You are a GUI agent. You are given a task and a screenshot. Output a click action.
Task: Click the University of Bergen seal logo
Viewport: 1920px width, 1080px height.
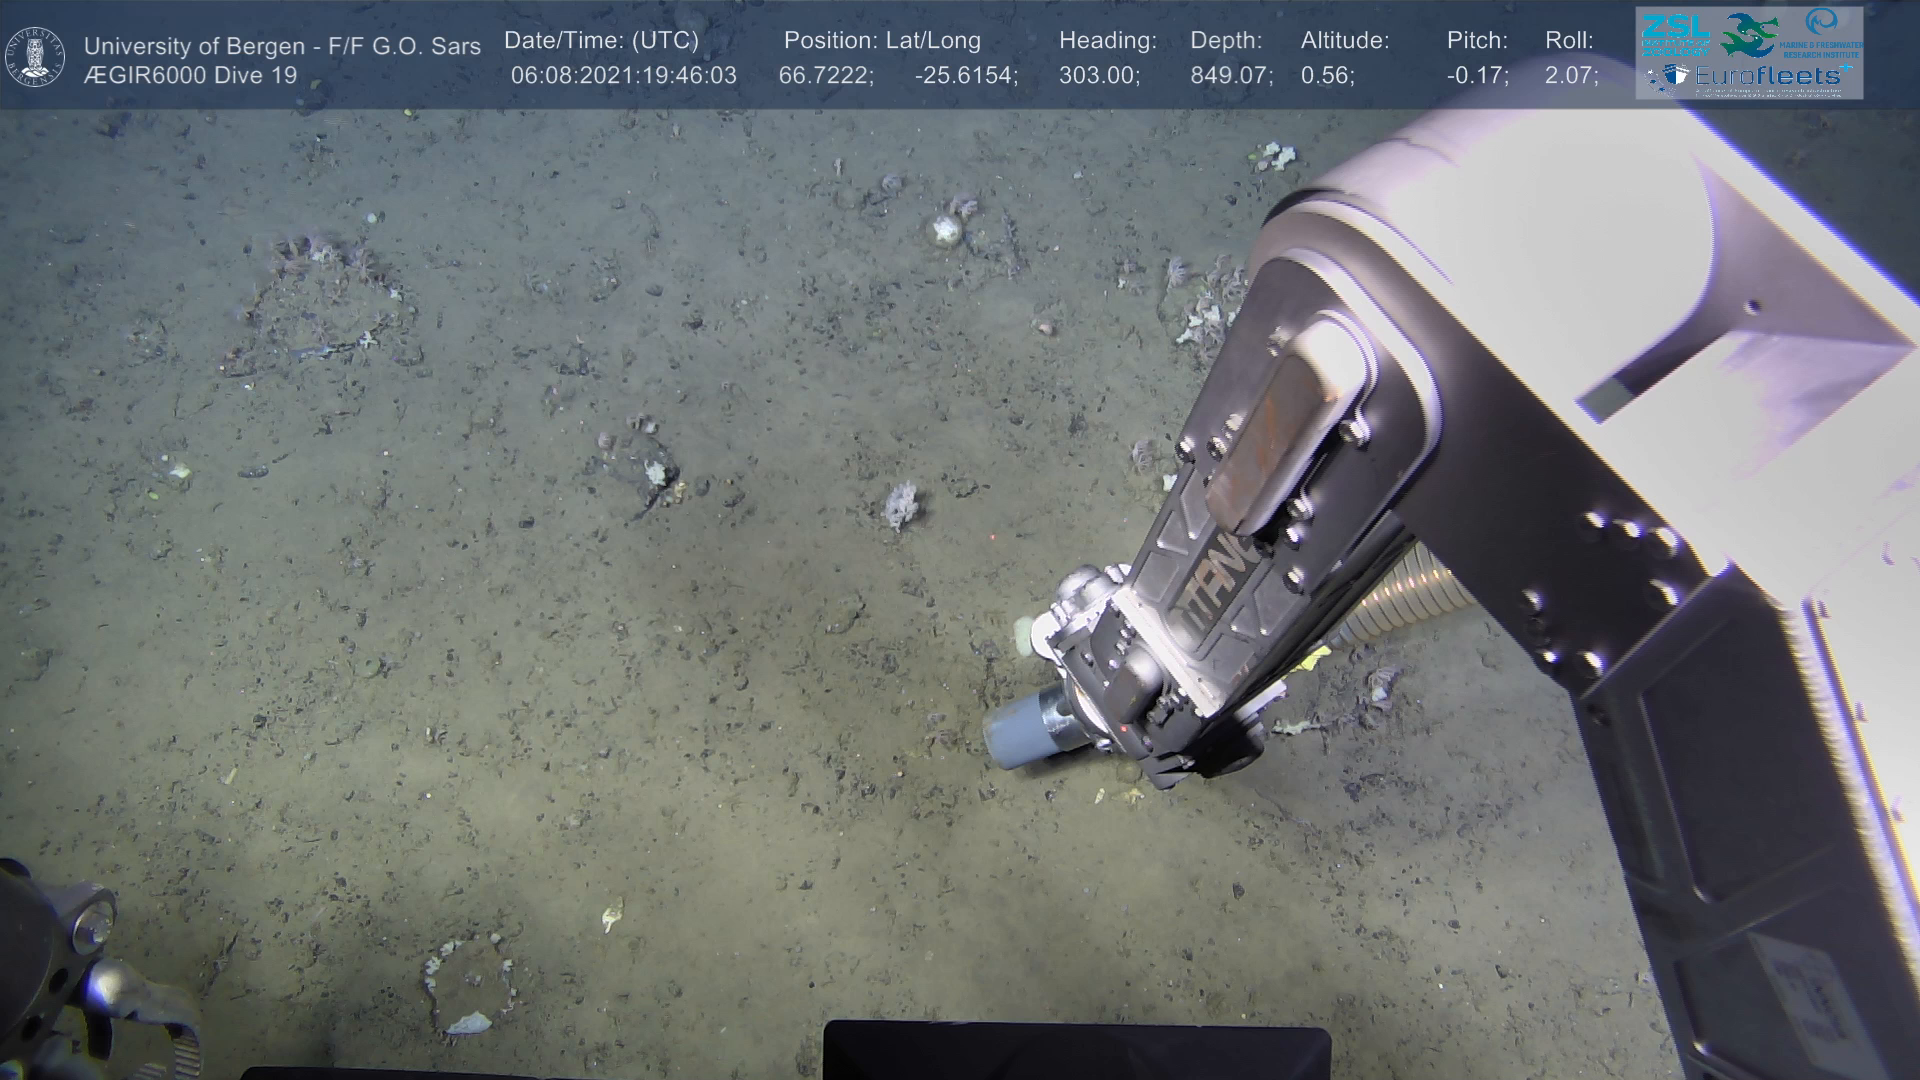coord(35,57)
